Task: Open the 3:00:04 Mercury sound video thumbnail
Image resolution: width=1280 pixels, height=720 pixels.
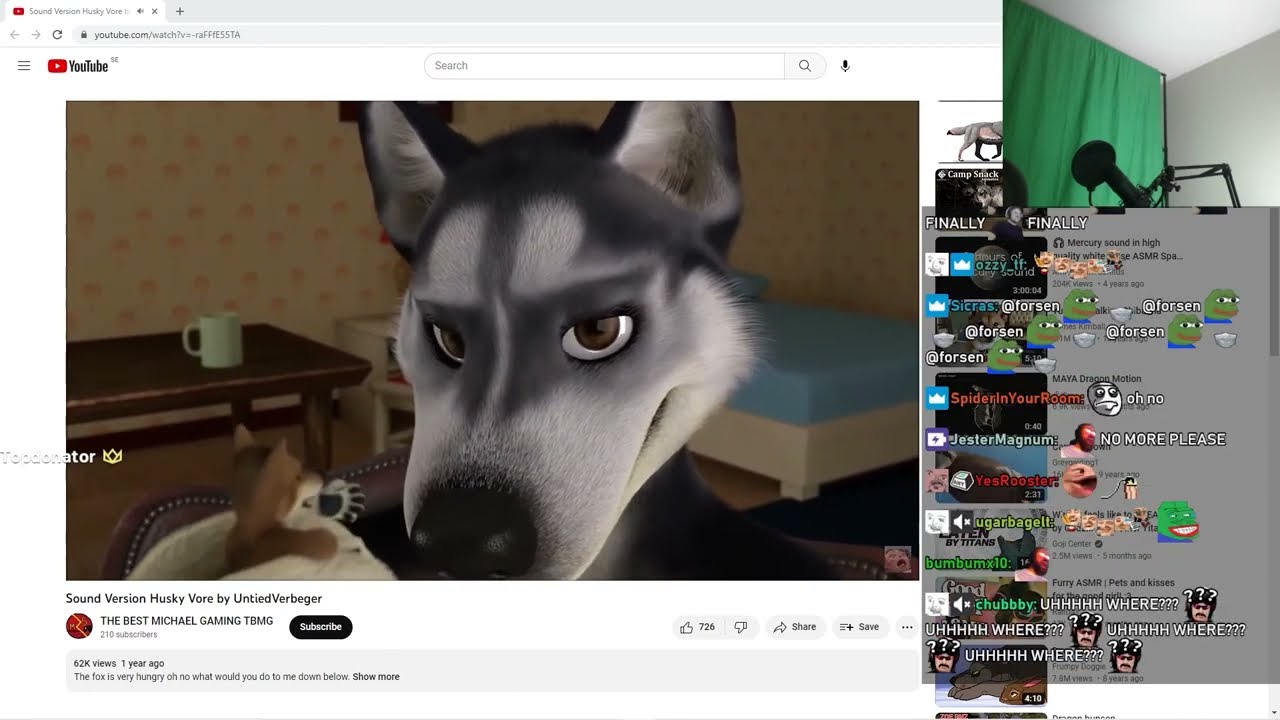Action: pos(991,267)
